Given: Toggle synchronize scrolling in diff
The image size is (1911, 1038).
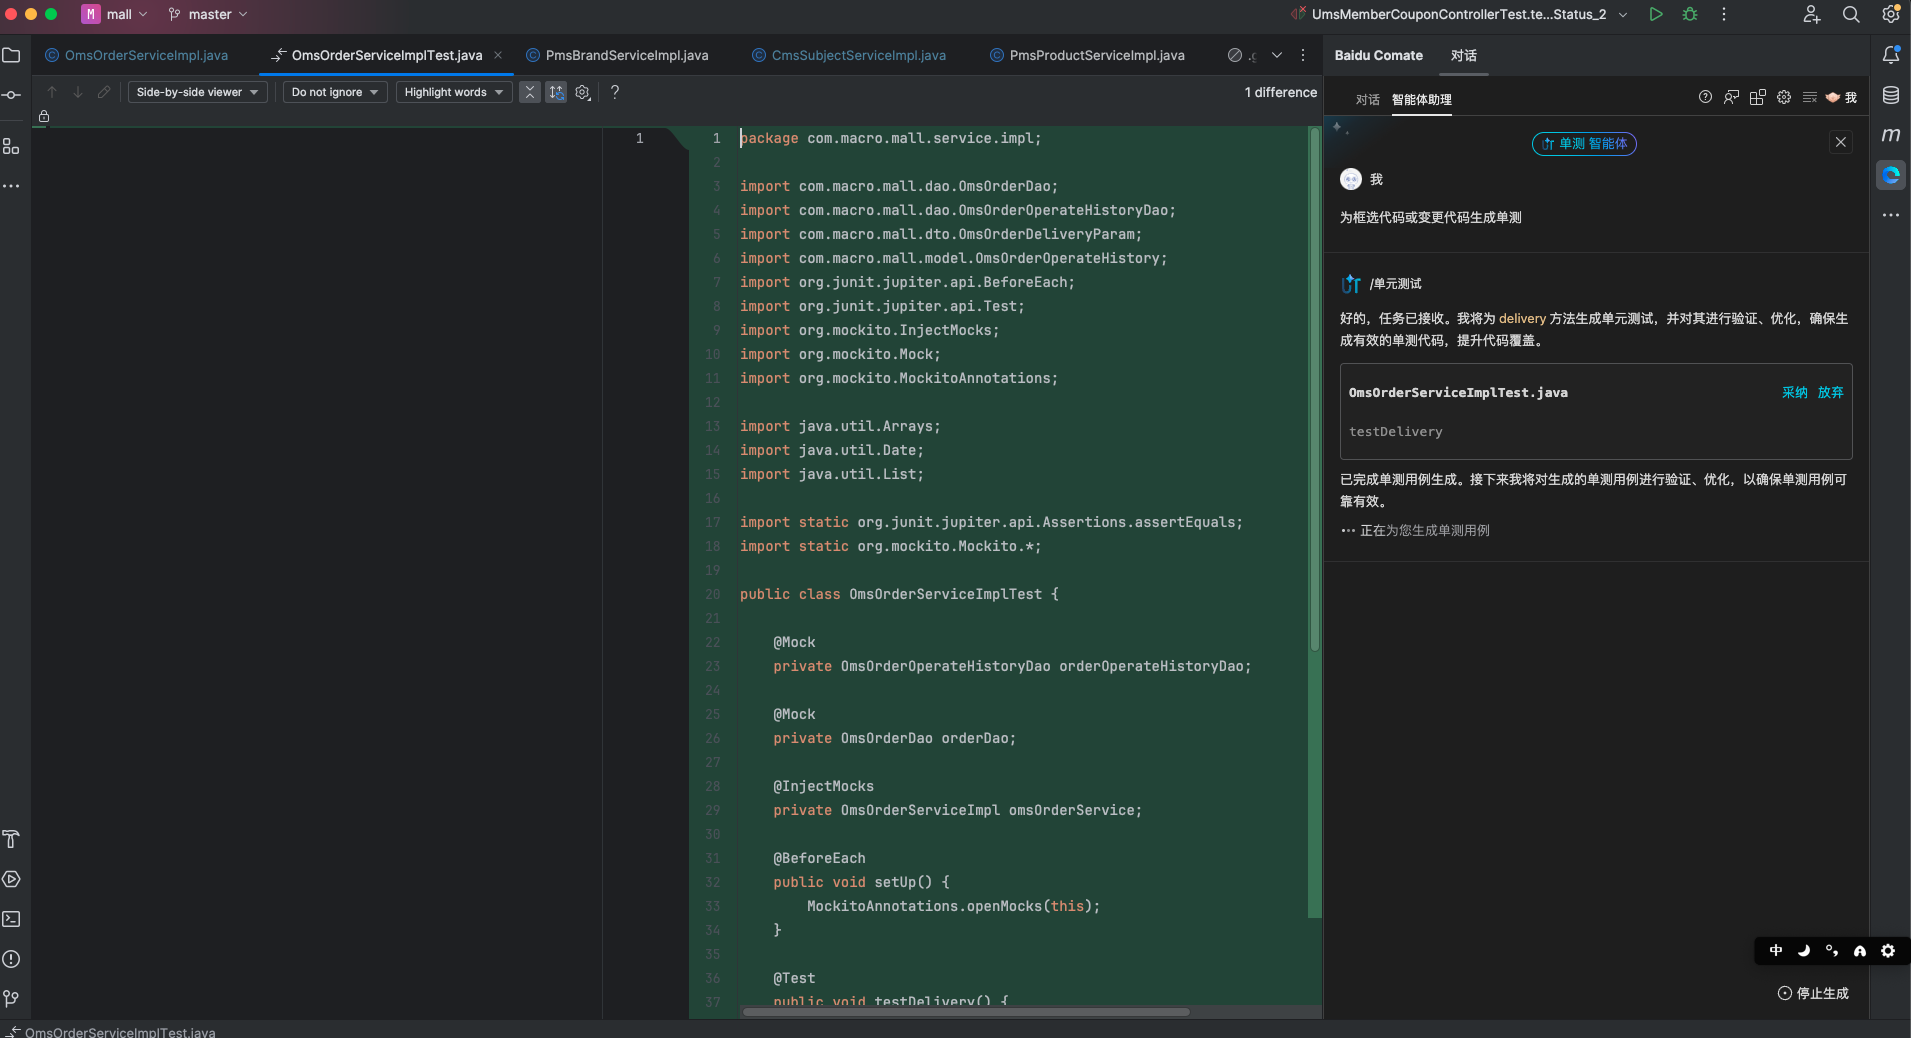Looking at the screenshot, I should pyautogui.click(x=556, y=92).
